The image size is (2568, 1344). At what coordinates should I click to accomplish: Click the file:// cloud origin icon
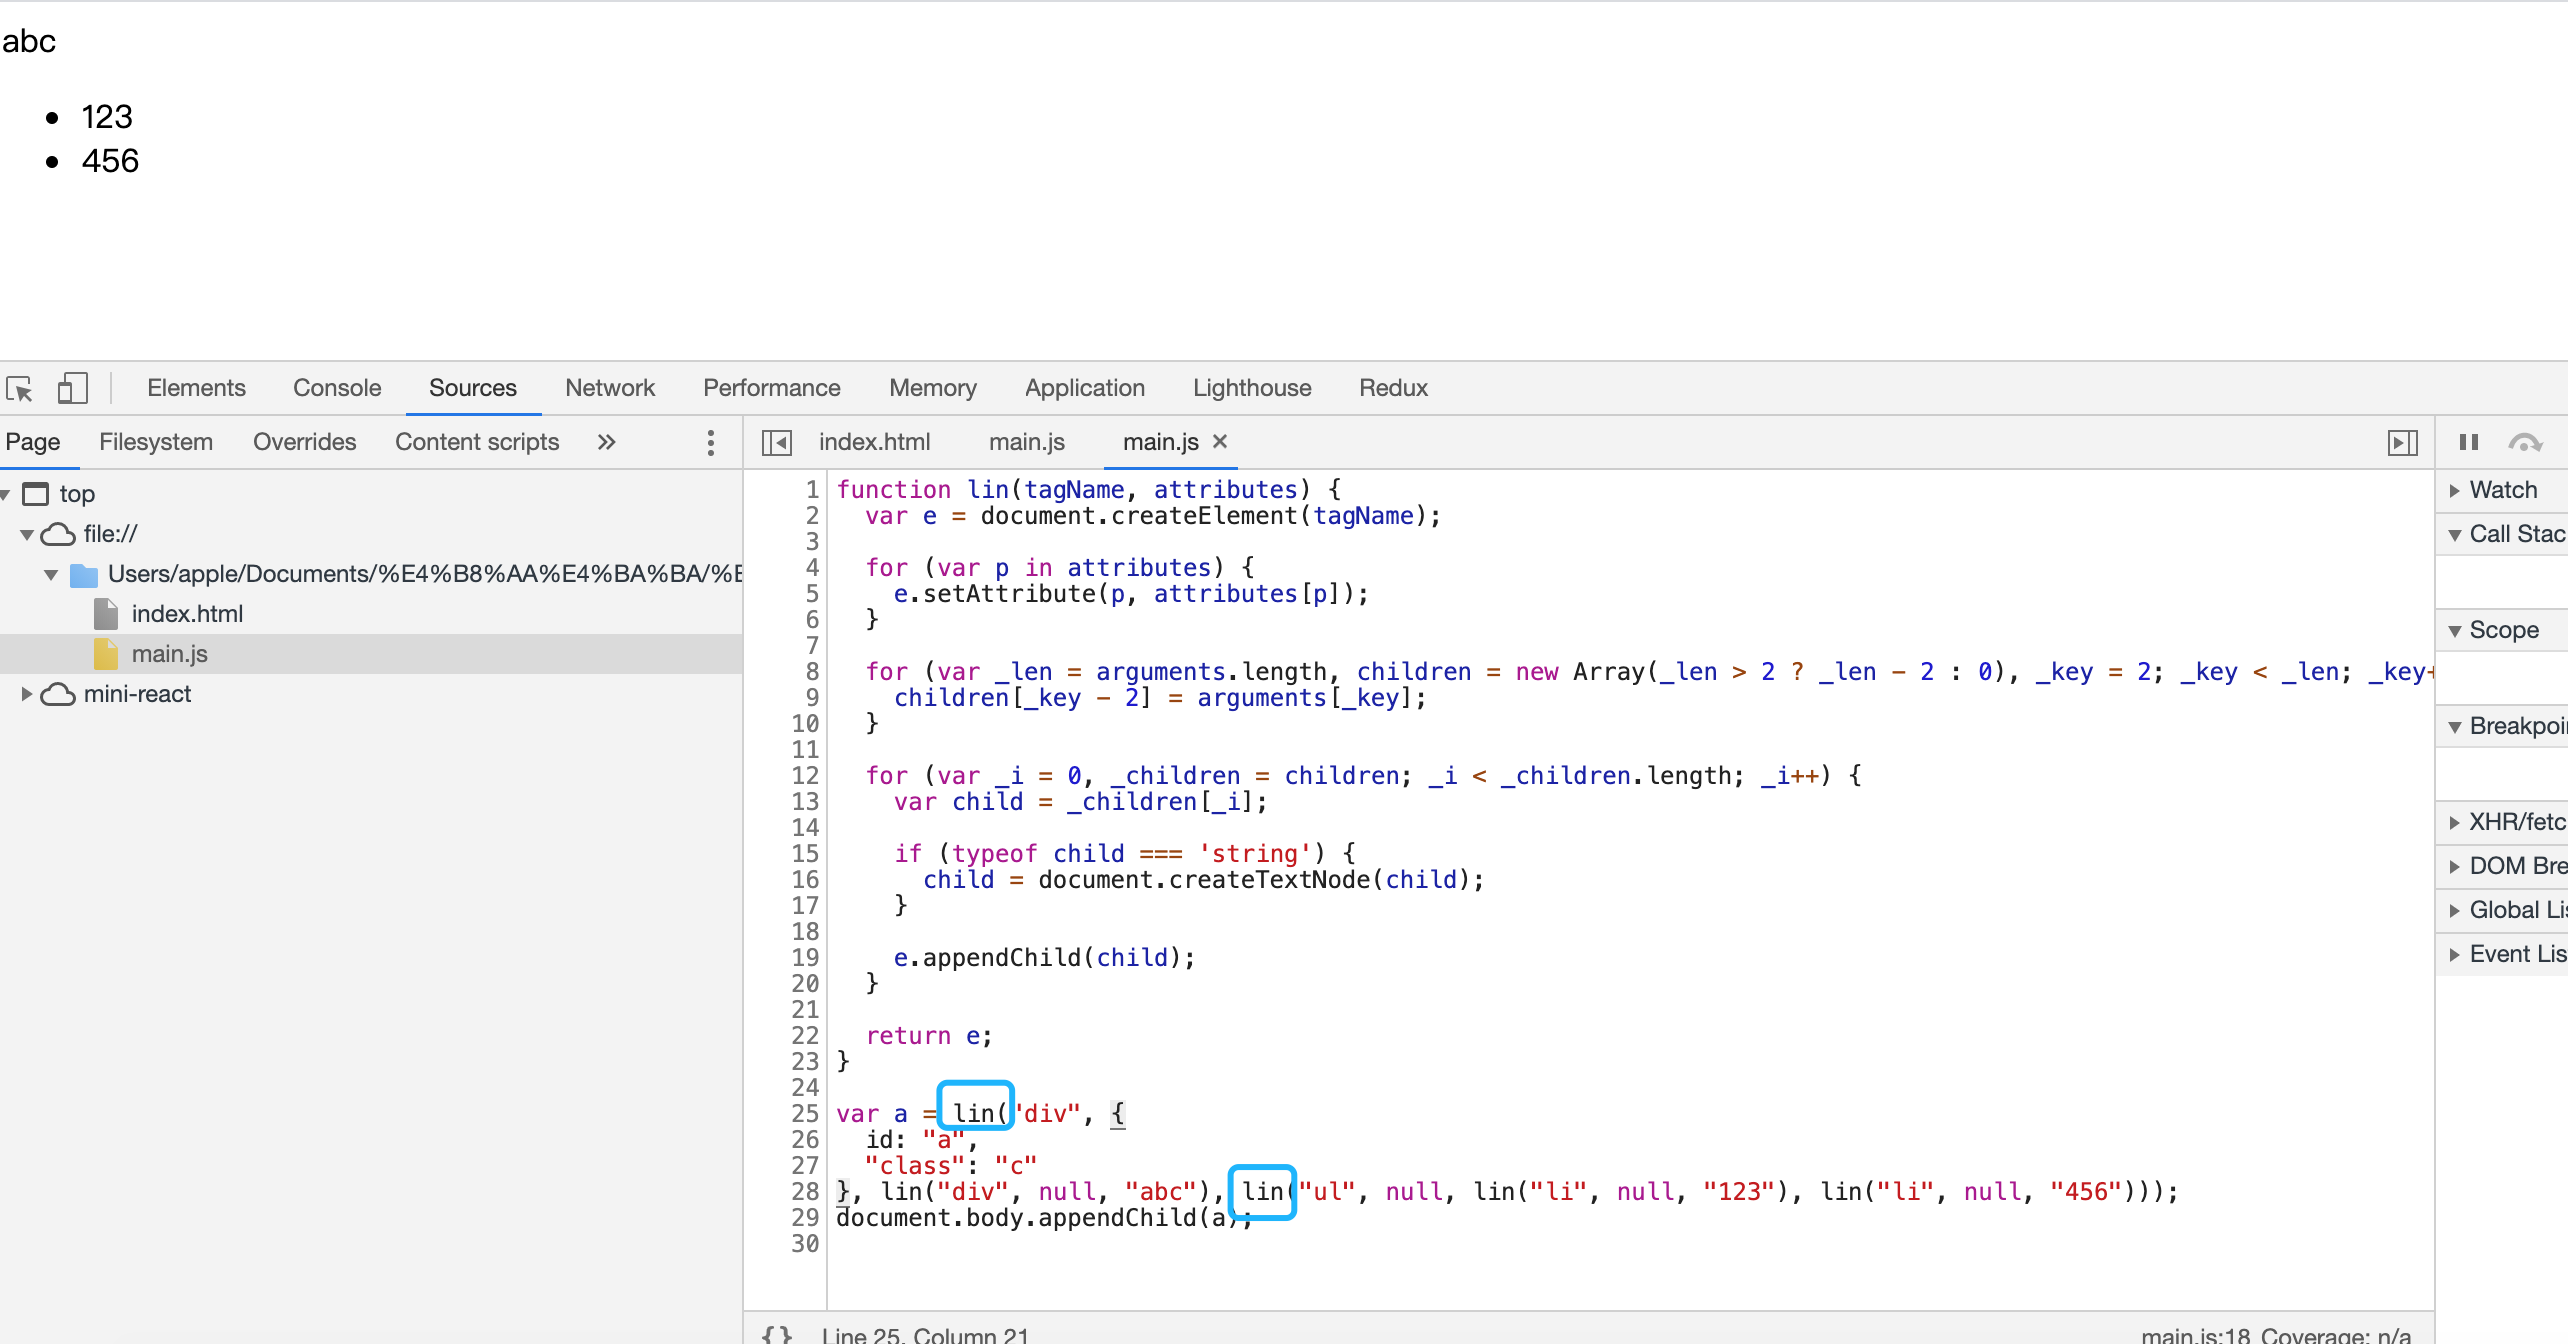click(x=58, y=534)
